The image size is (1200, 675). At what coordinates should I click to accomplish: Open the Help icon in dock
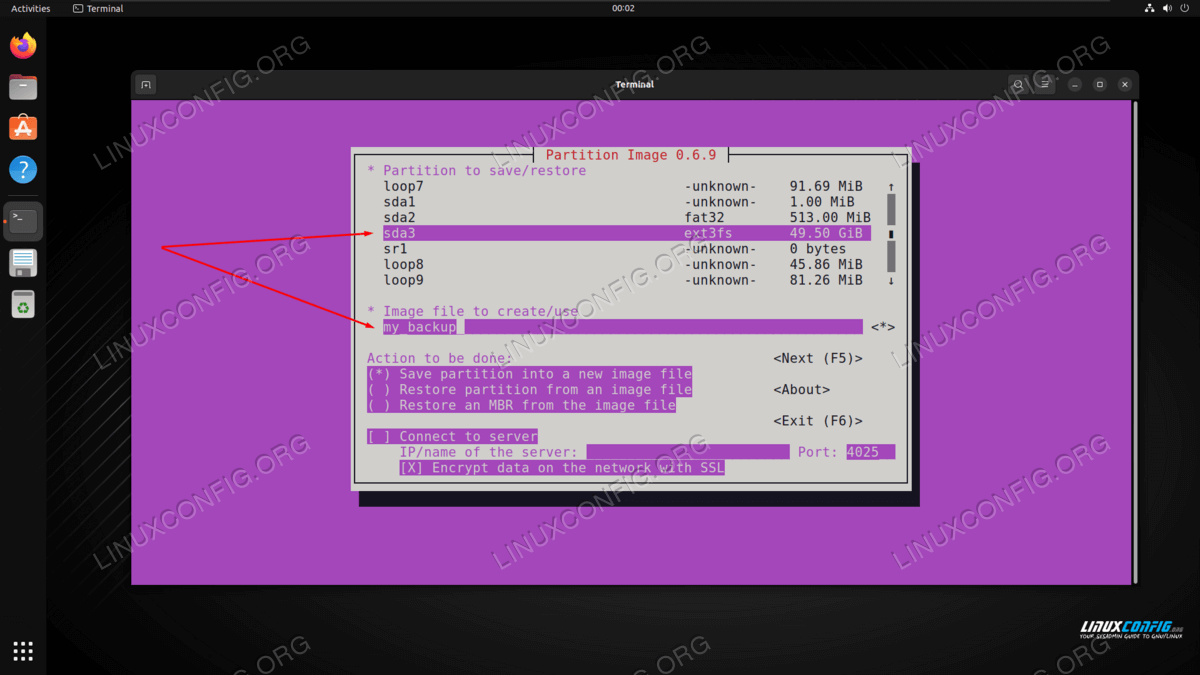pos(23,169)
